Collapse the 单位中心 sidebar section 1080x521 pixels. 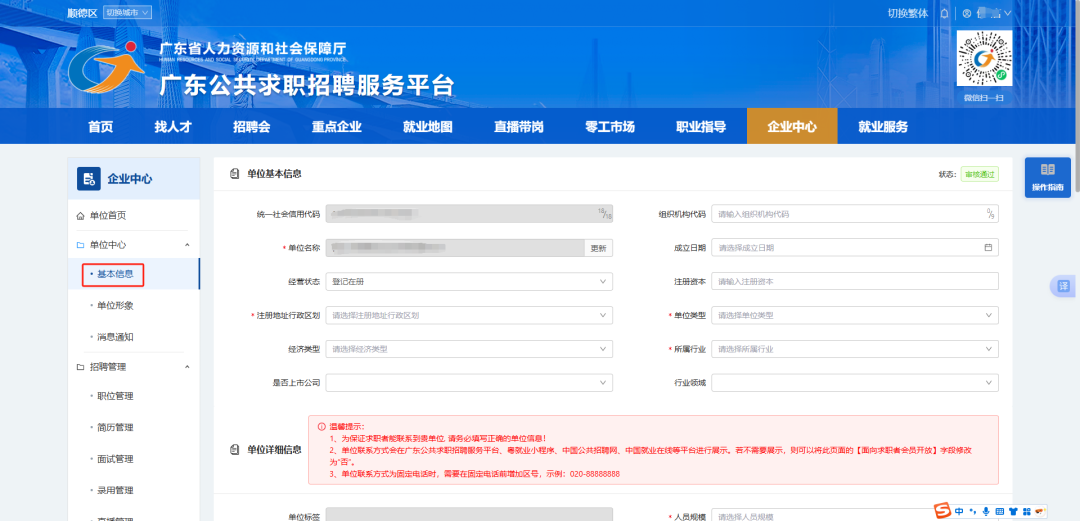click(187, 245)
